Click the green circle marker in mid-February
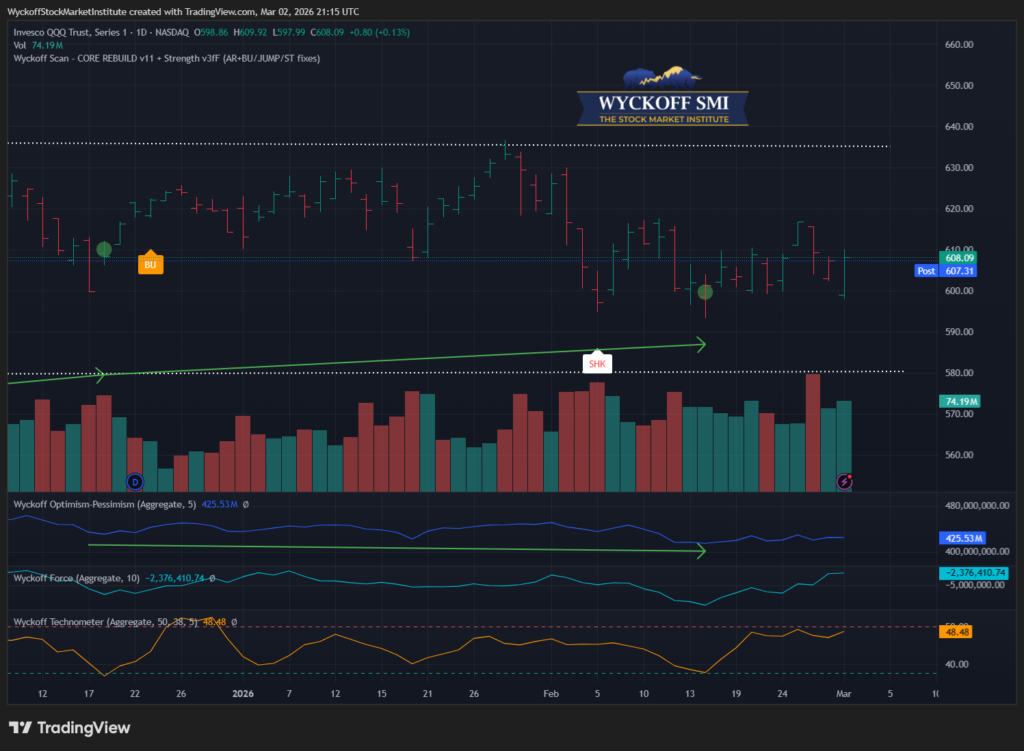1024x751 pixels. pyautogui.click(x=705, y=292)
